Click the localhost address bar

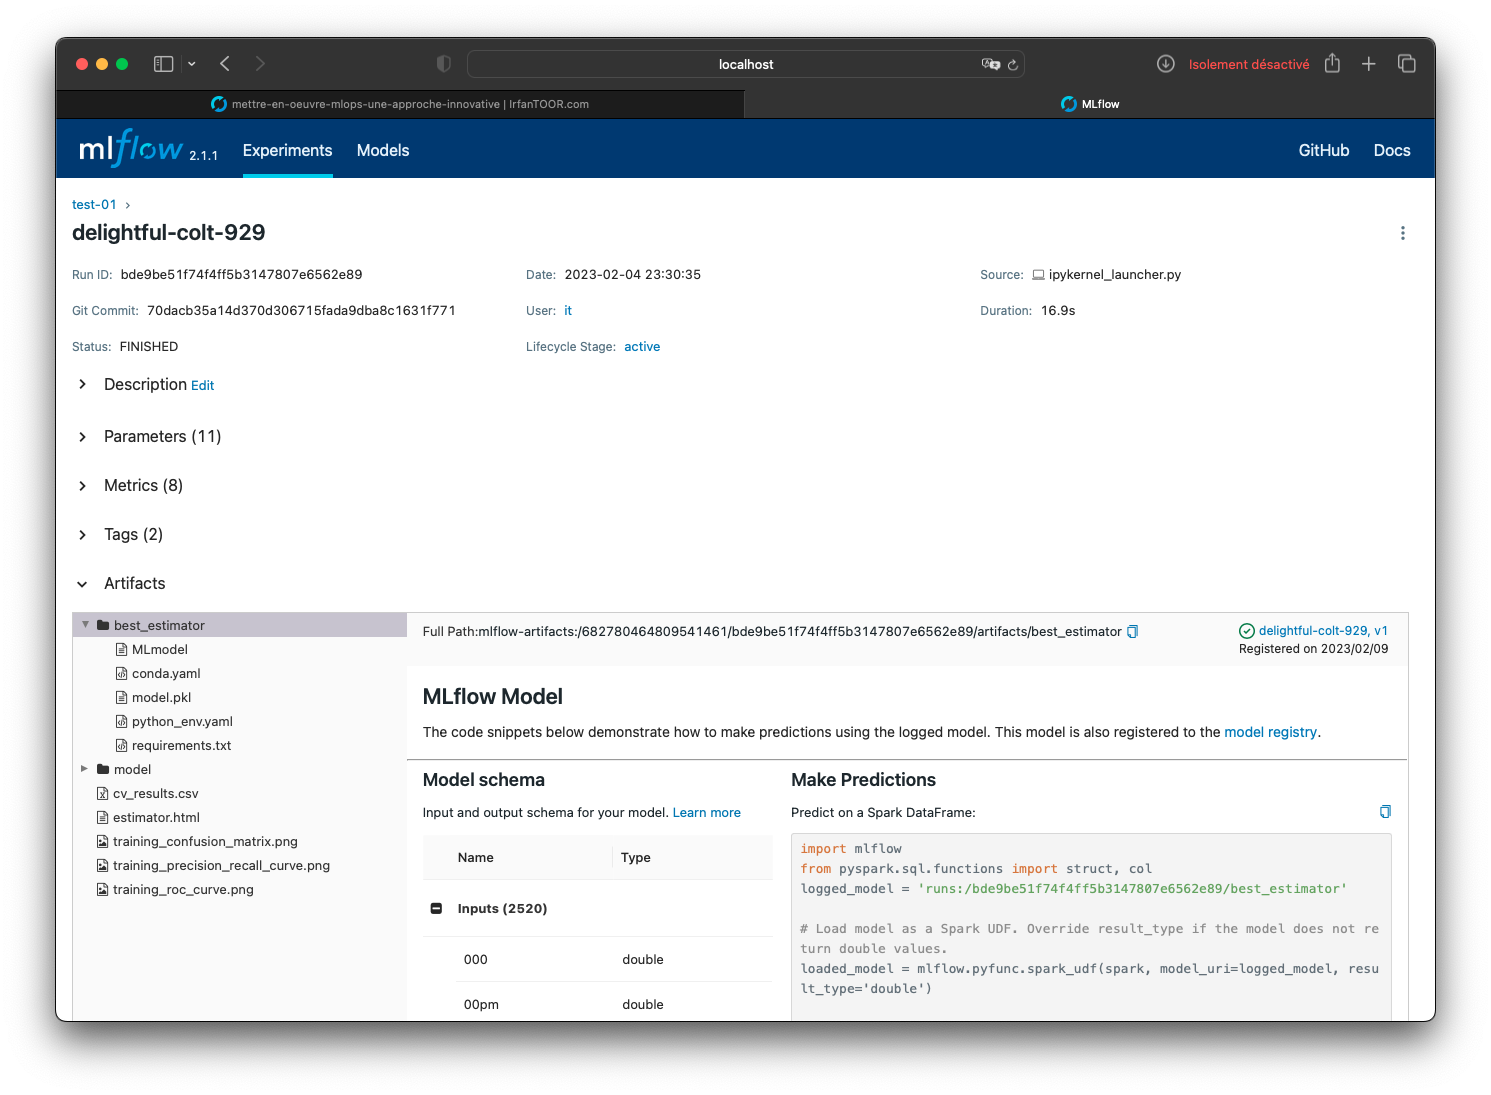(745, 65)
